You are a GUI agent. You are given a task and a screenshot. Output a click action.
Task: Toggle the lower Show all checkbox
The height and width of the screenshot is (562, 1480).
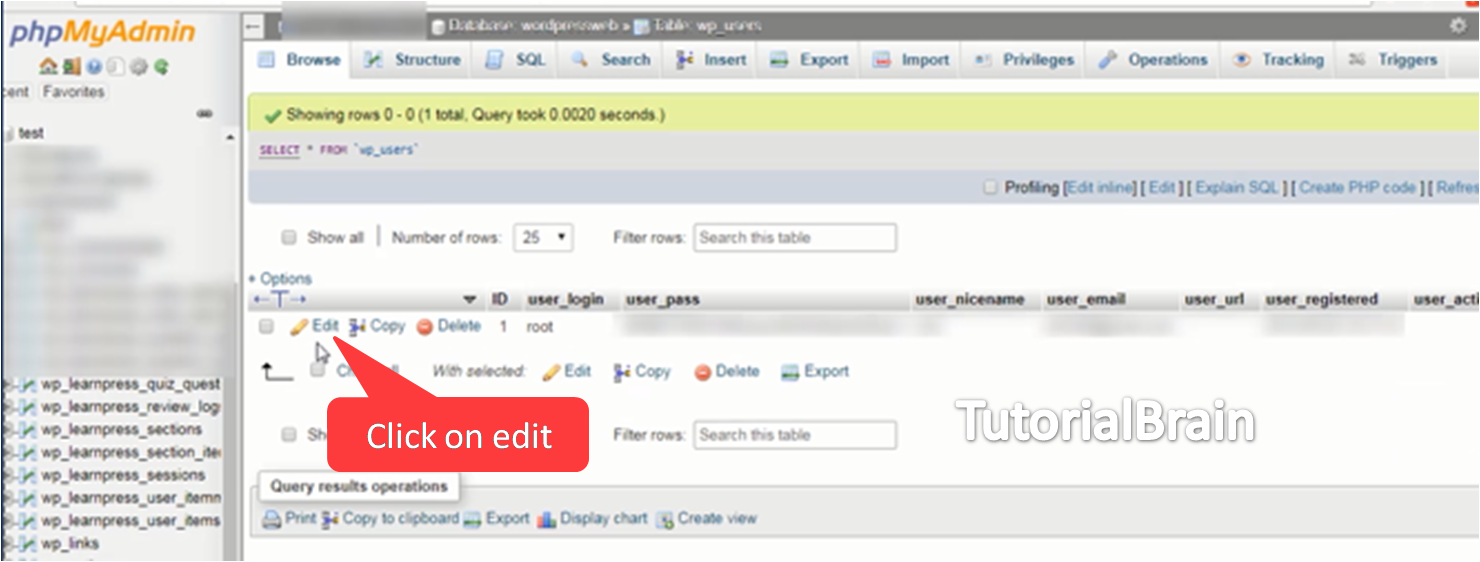click(x=289, y=435)
